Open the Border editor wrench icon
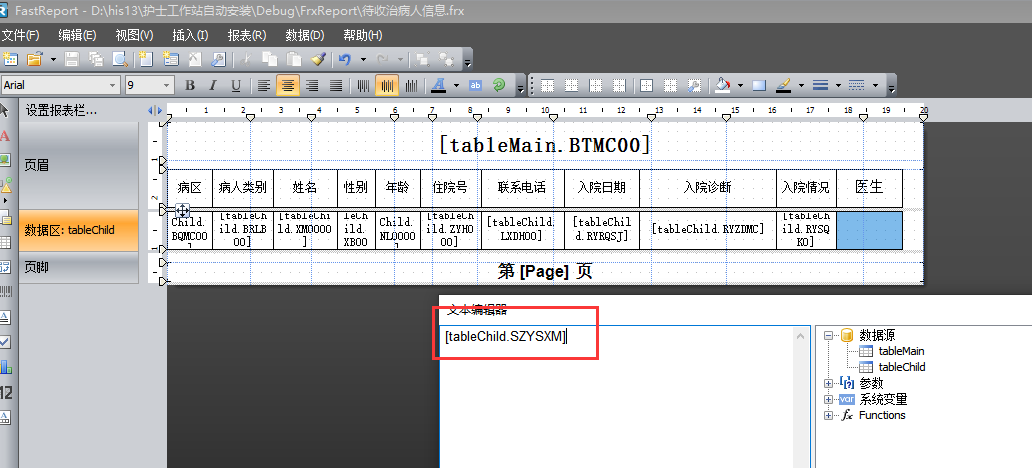 (694, 85)
